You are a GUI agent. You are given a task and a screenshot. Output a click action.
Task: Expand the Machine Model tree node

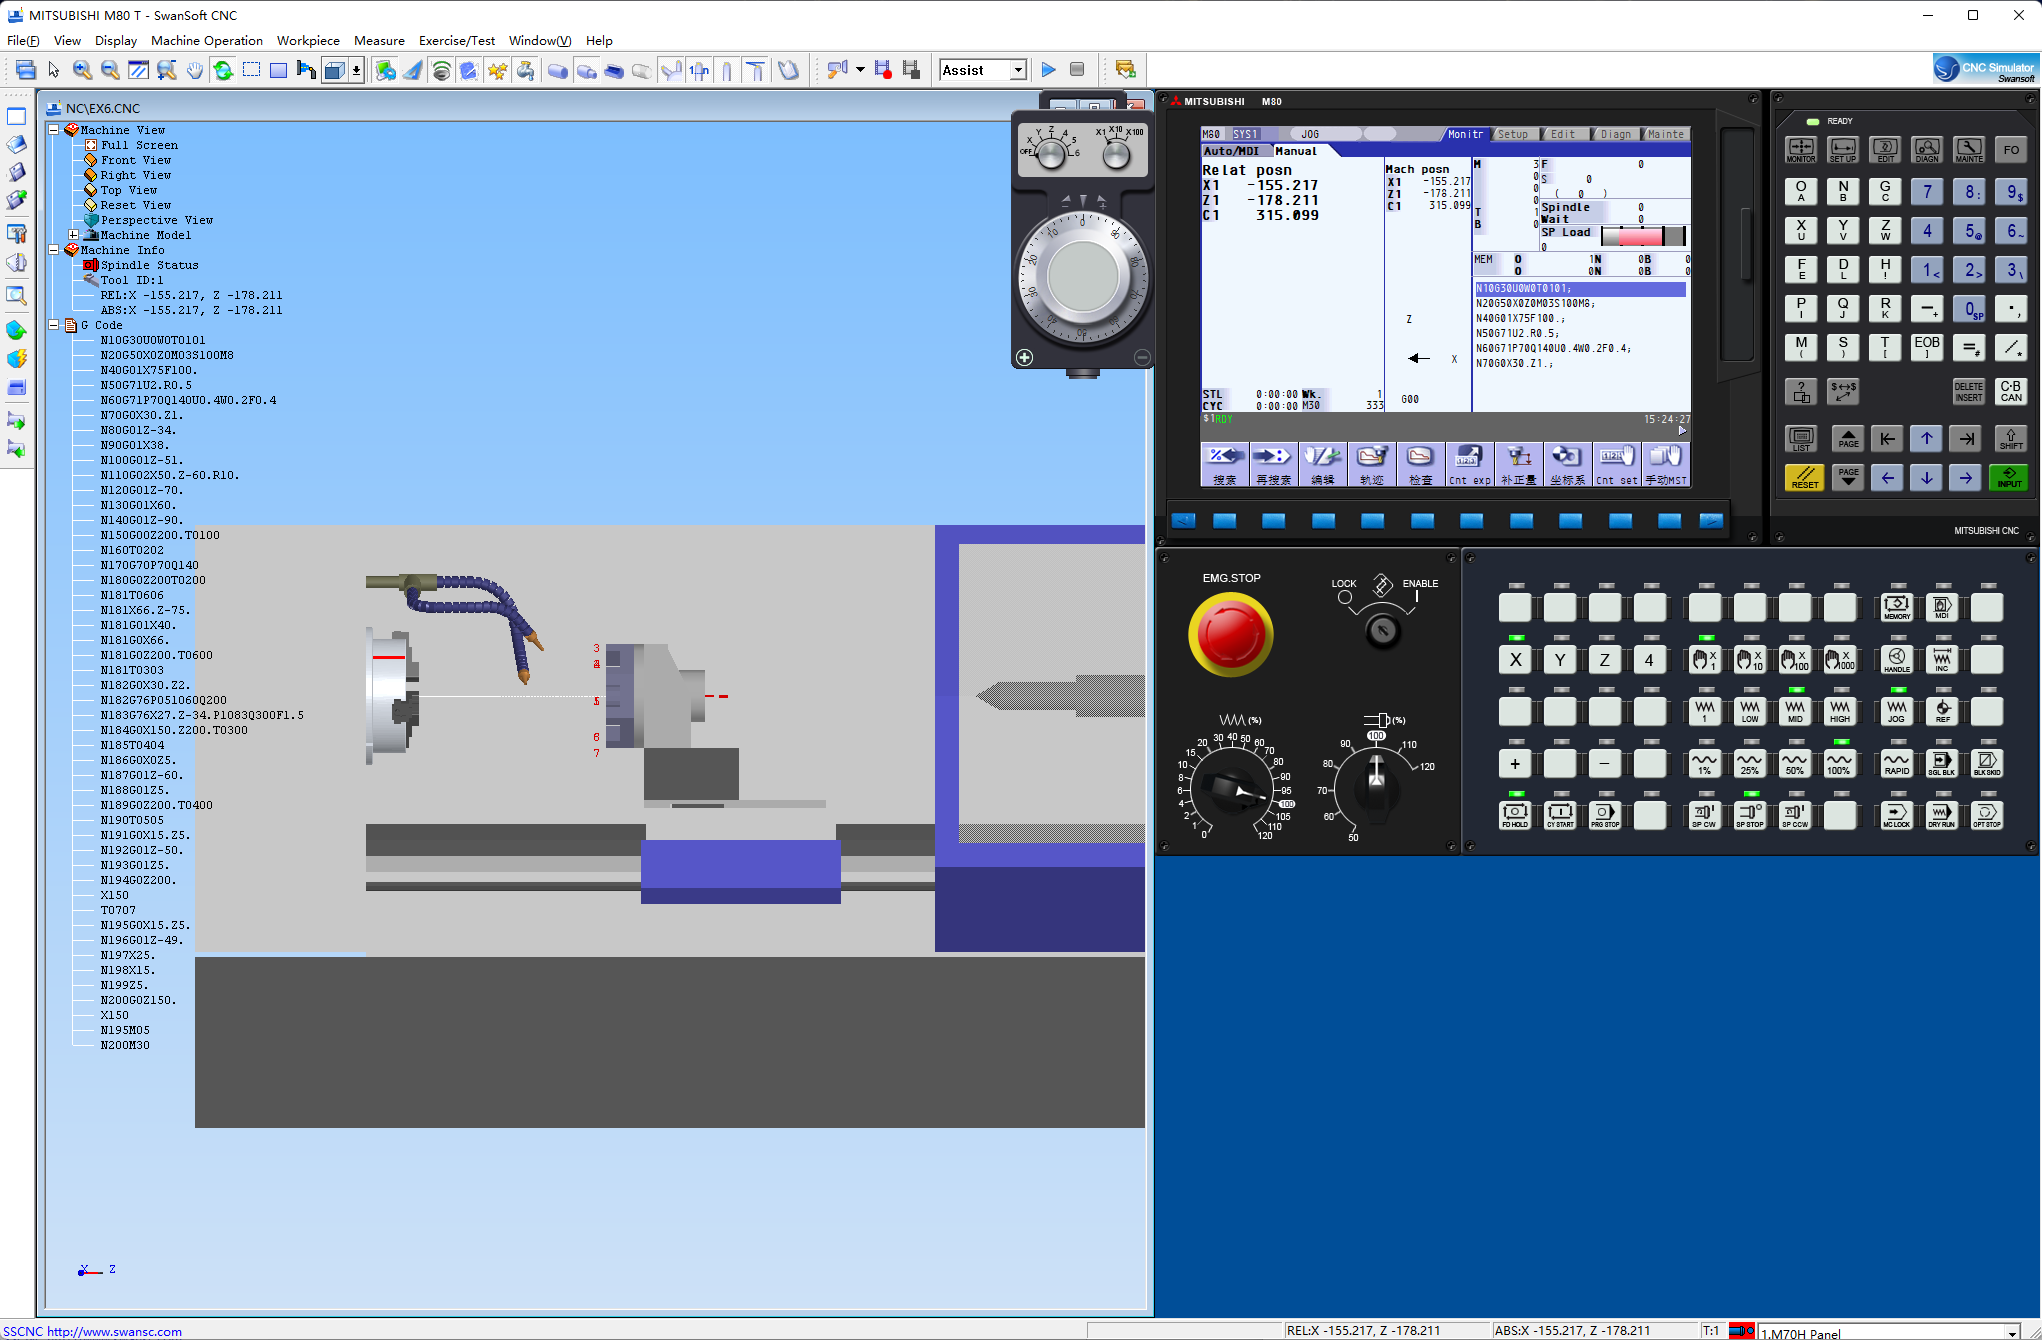pos(74,235)
